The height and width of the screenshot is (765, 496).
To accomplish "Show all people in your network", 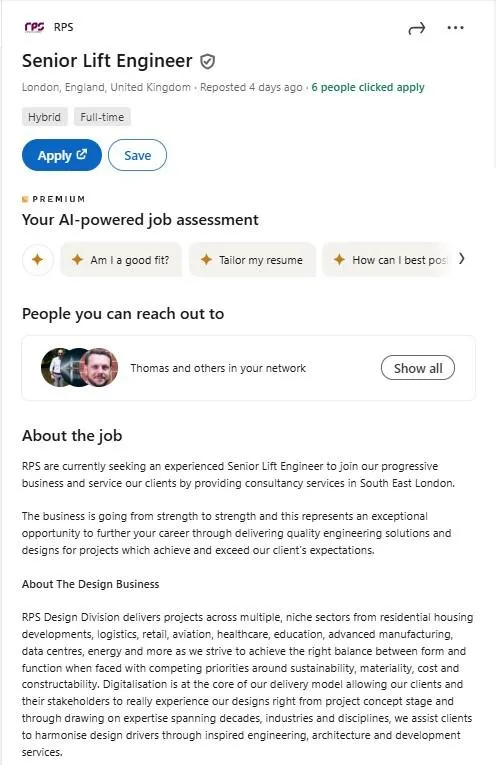I will [418, 368].
